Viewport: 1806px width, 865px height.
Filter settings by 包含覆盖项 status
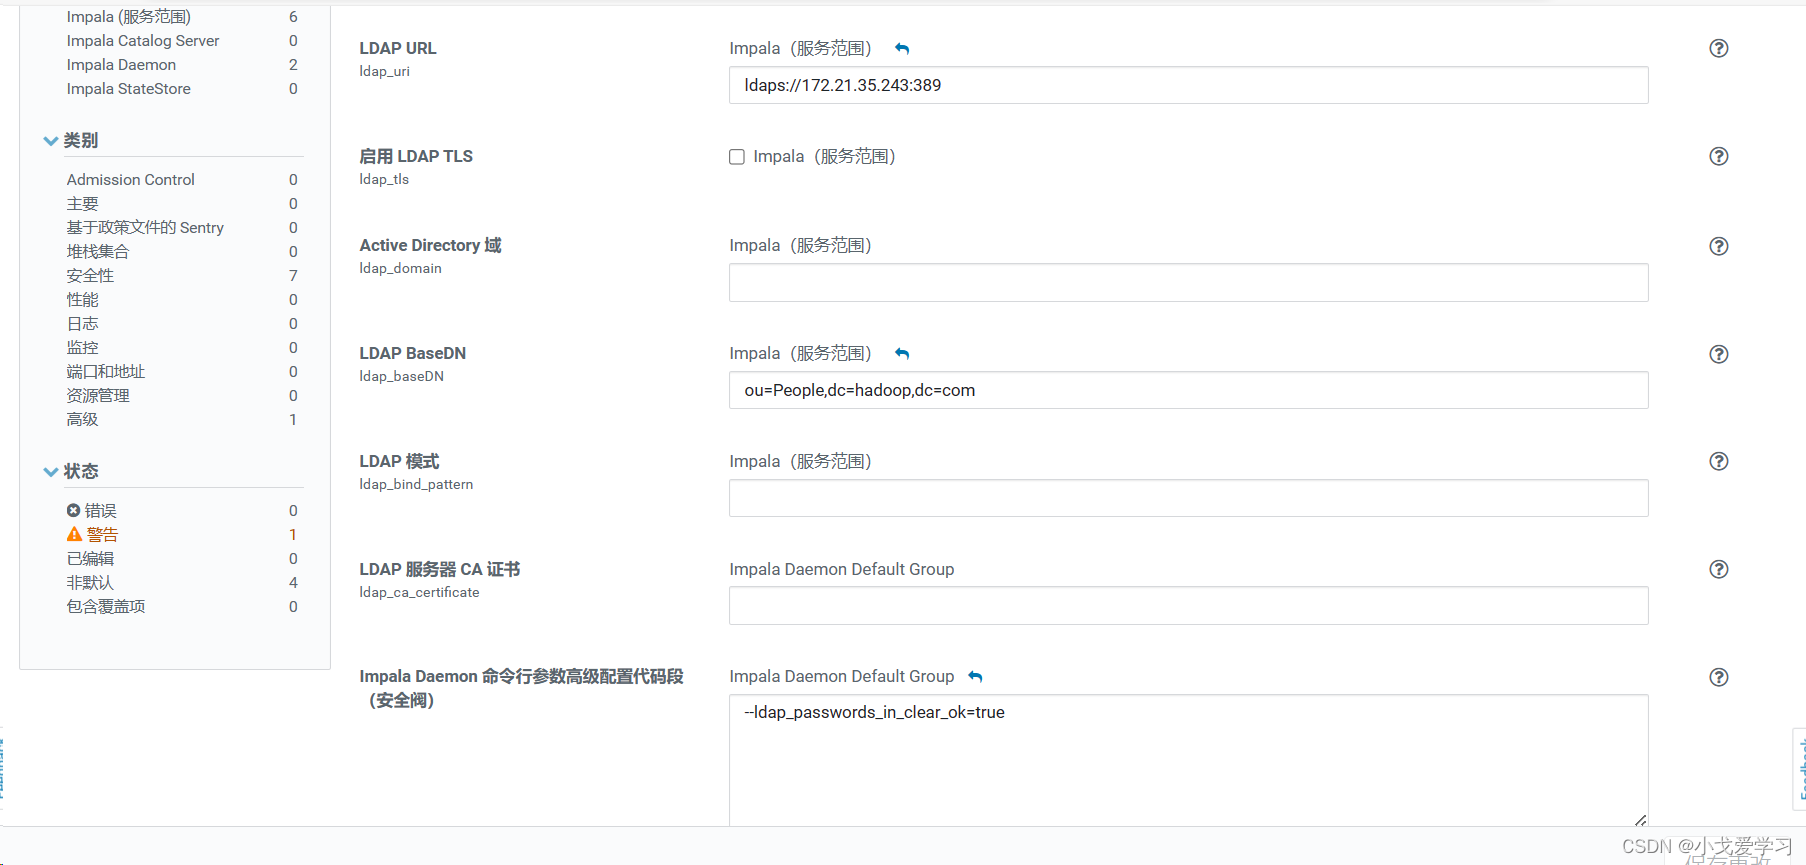[x=106, y=607]
